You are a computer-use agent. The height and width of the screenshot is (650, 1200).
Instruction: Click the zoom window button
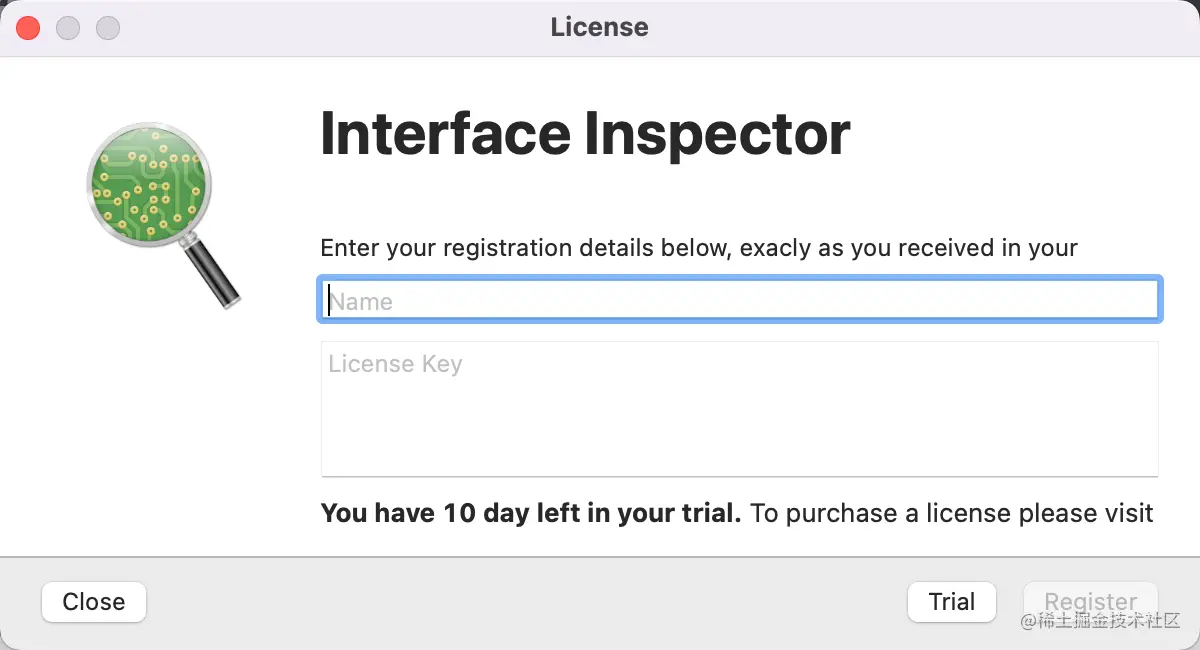[108, 28]
